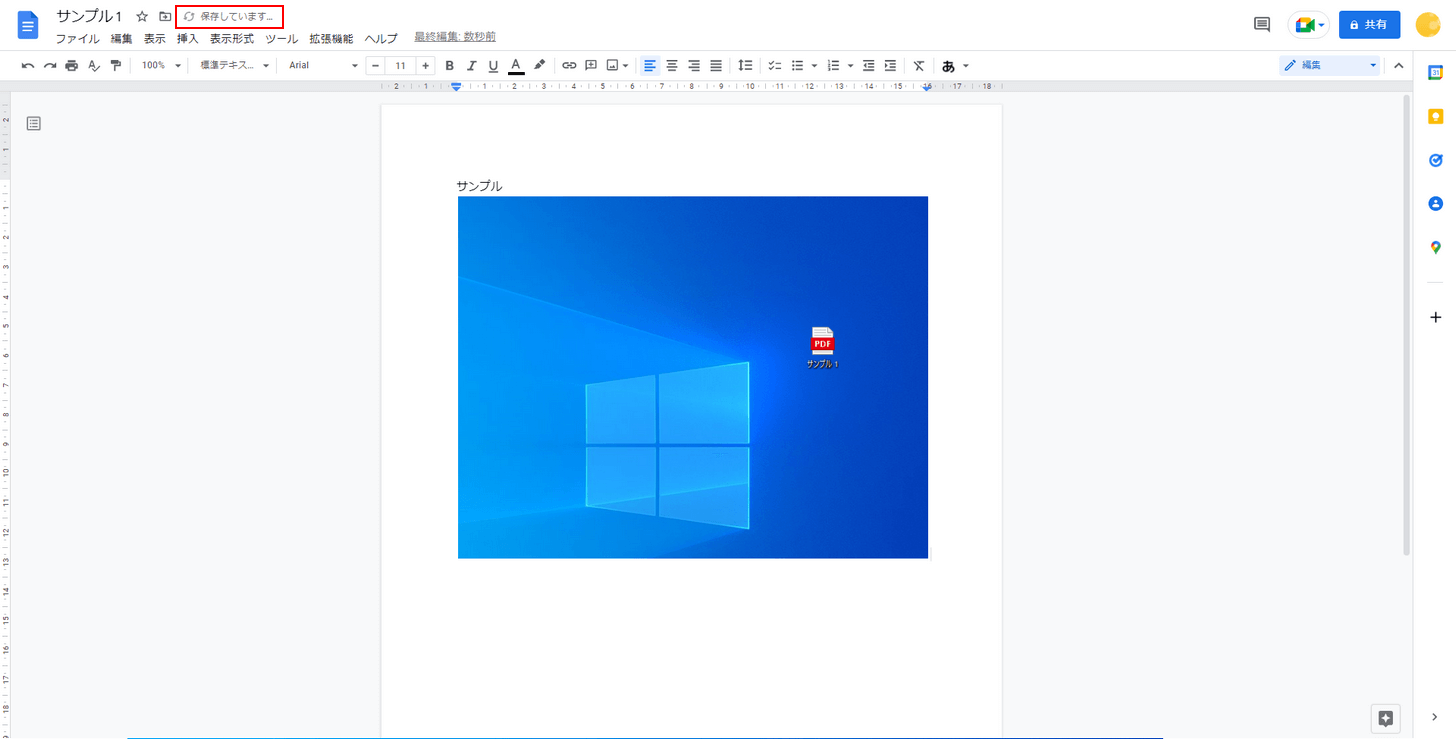Insert a link
The width and height of the screenshot is (1456, 739).
pos(569,66)
